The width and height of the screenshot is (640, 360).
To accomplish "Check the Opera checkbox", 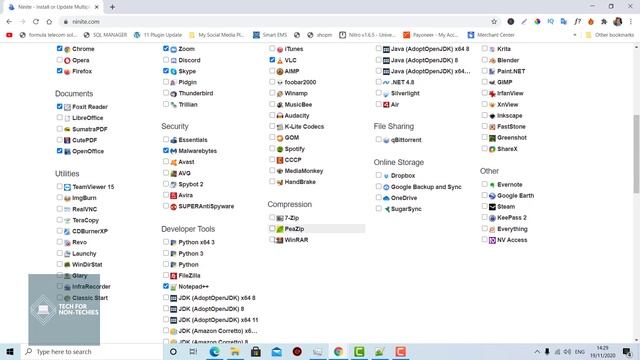I will click(60, 60).
